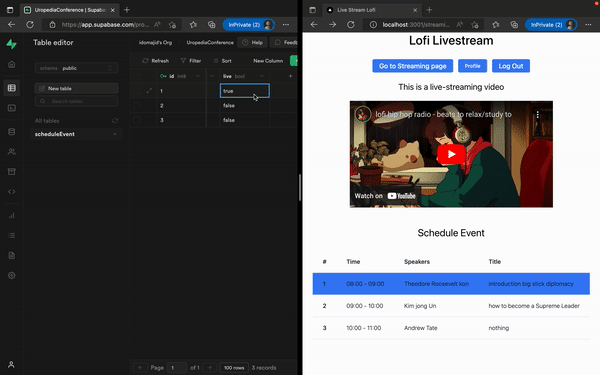Click the Log Out button
The width and height of the screenshot is (600, 375).
[x=510, y=66]
